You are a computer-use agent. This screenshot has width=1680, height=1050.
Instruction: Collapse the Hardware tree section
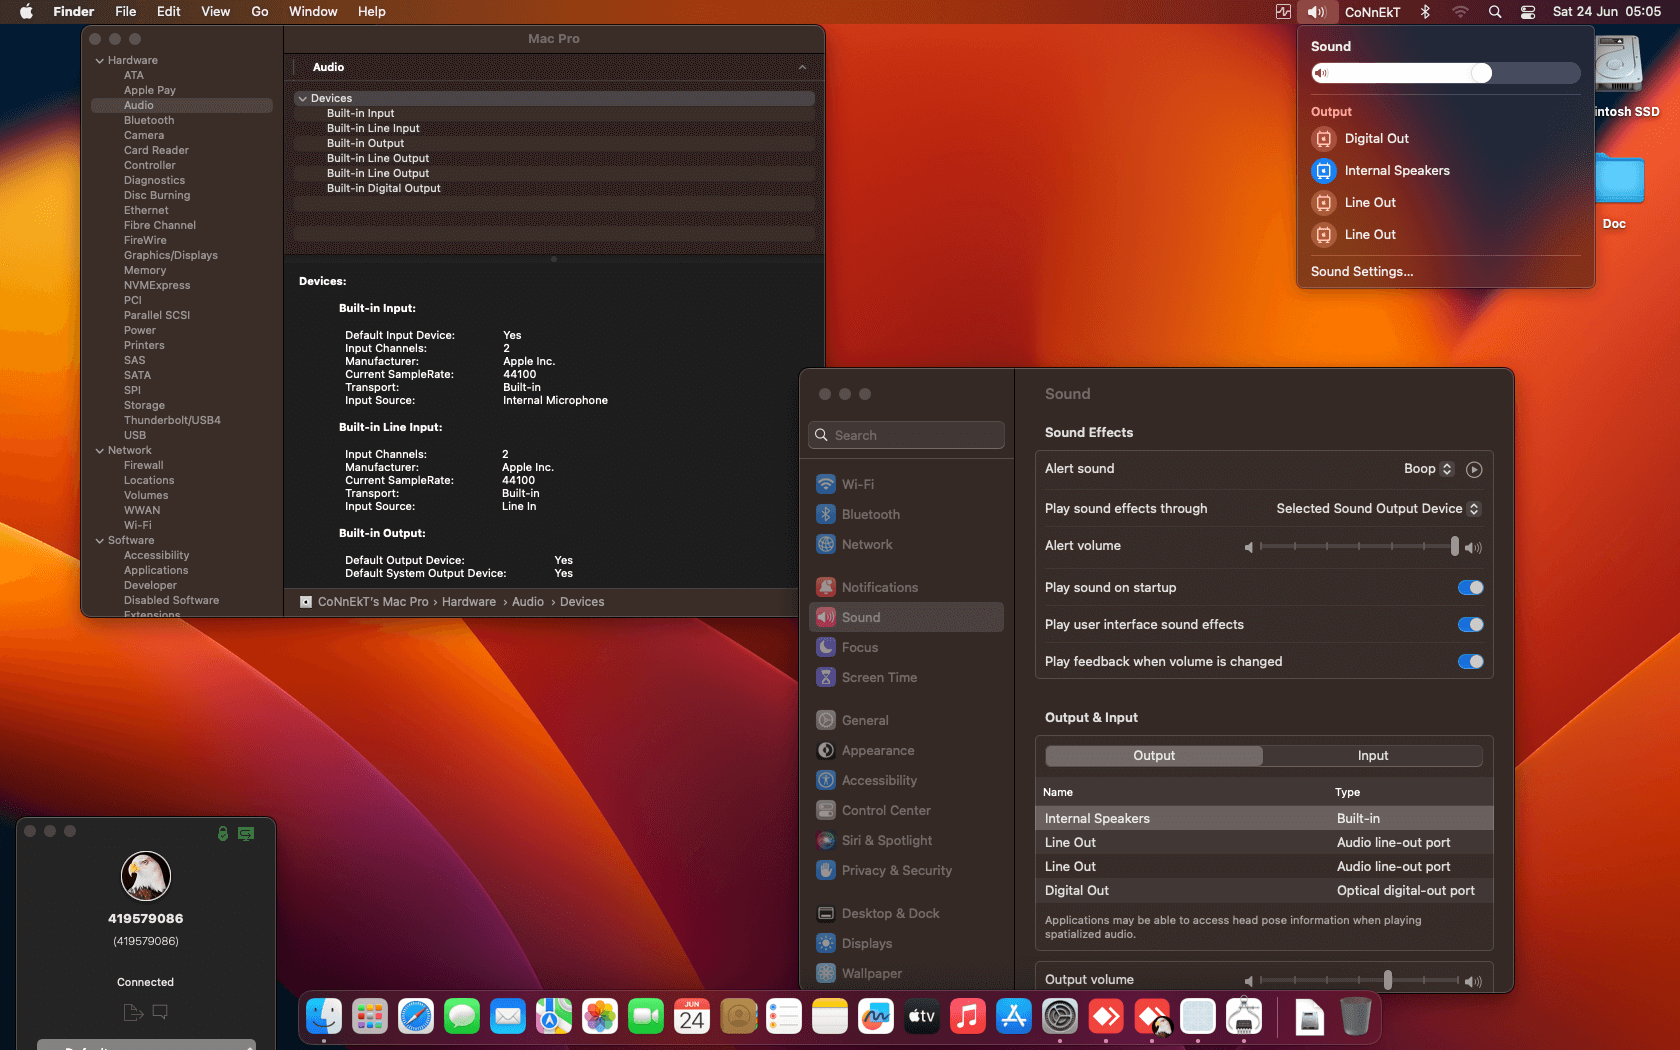[100, 61]
